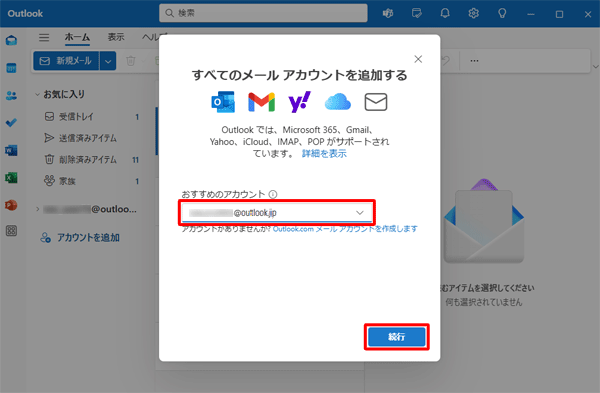Image resolution: width=600 pixels, height=393 pixels.
Task: Click the Outlook logo in the dialog
Action: 223,102
